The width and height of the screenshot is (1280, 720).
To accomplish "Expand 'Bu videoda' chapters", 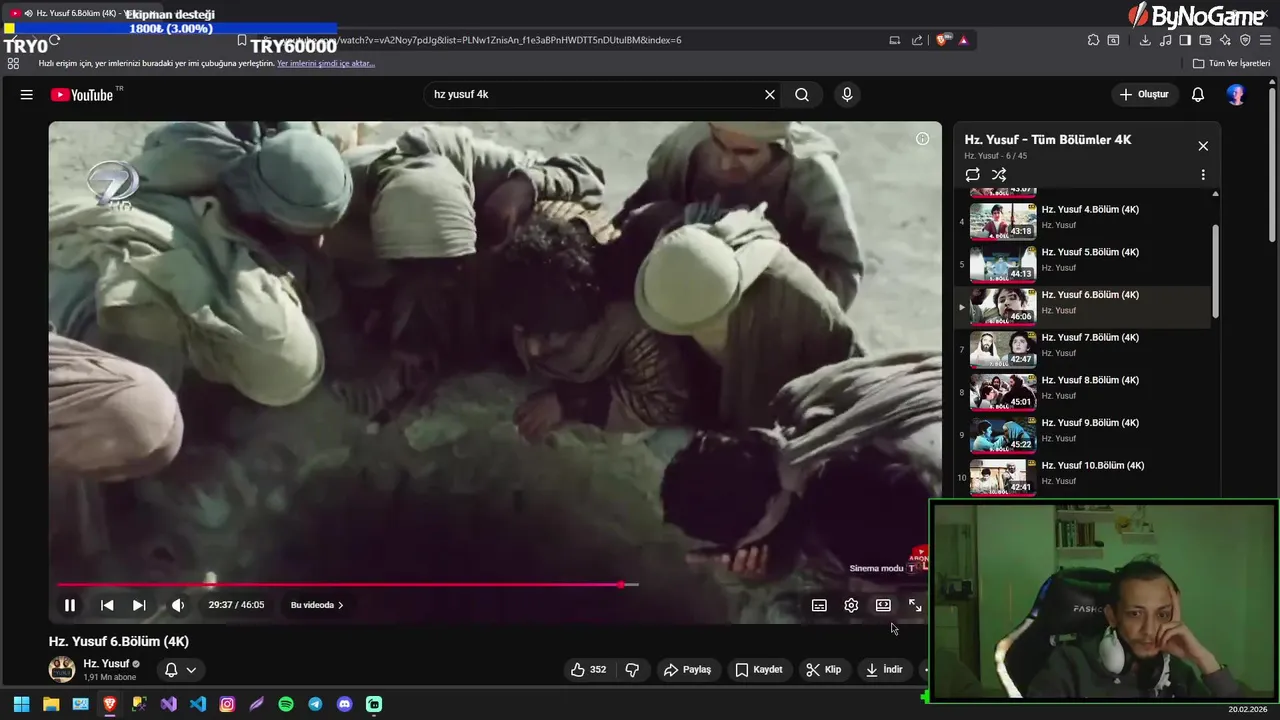I will pos(316,605).
